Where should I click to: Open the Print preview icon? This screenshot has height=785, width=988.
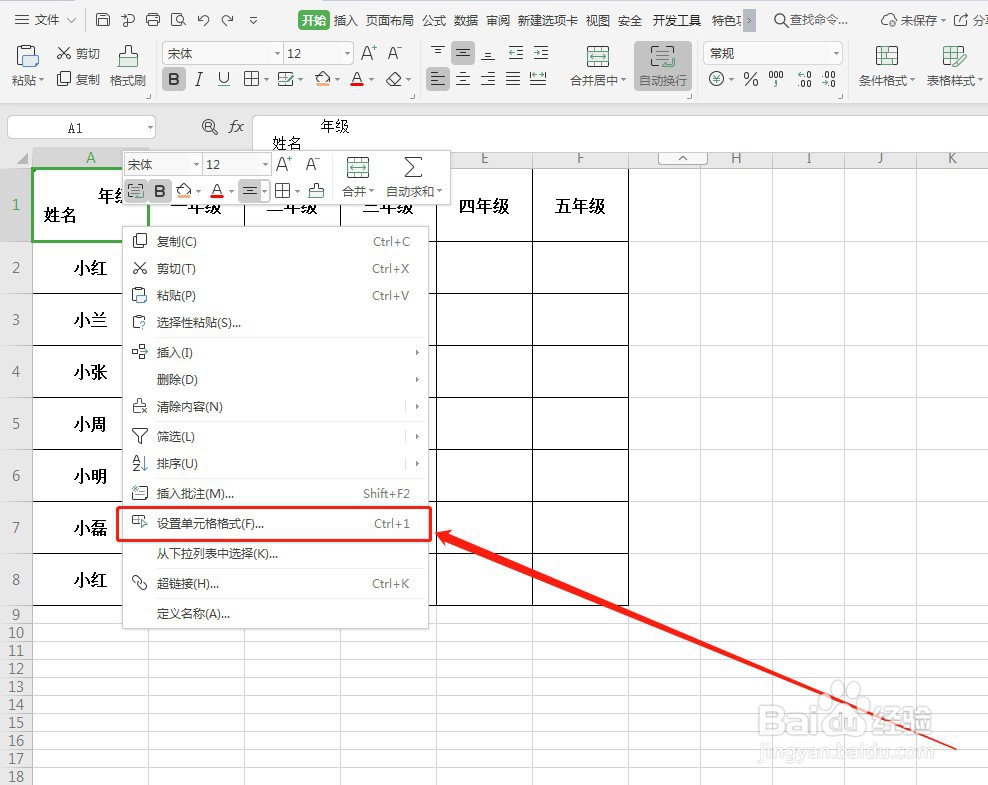178,19
